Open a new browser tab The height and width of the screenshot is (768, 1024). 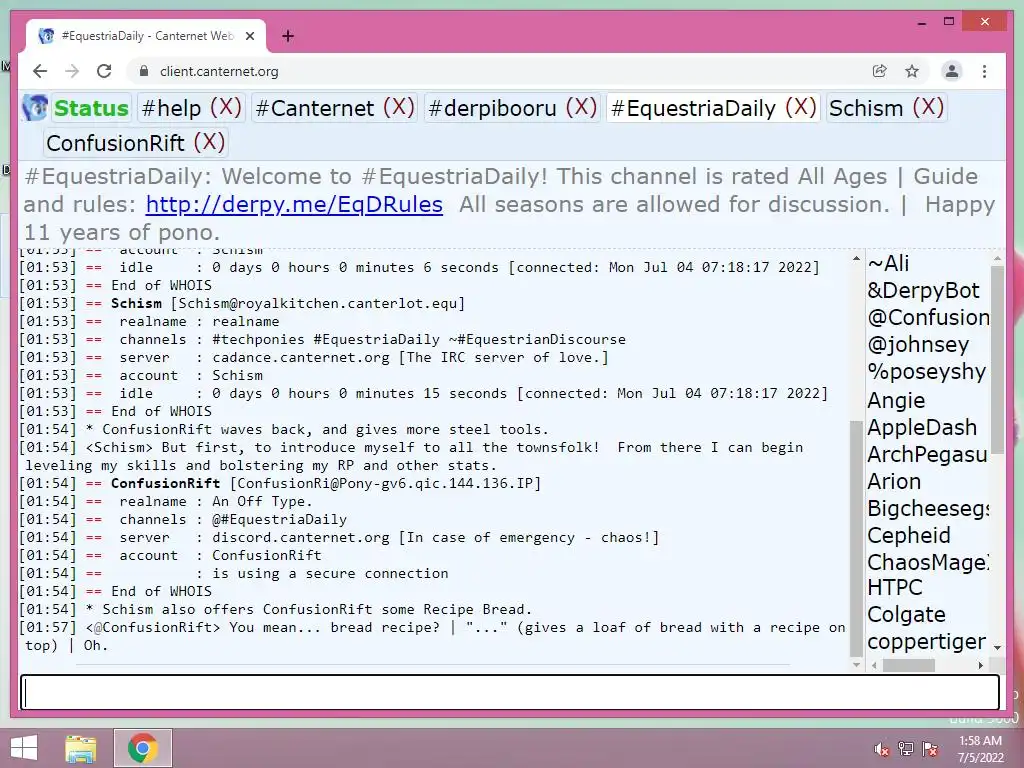288,36
